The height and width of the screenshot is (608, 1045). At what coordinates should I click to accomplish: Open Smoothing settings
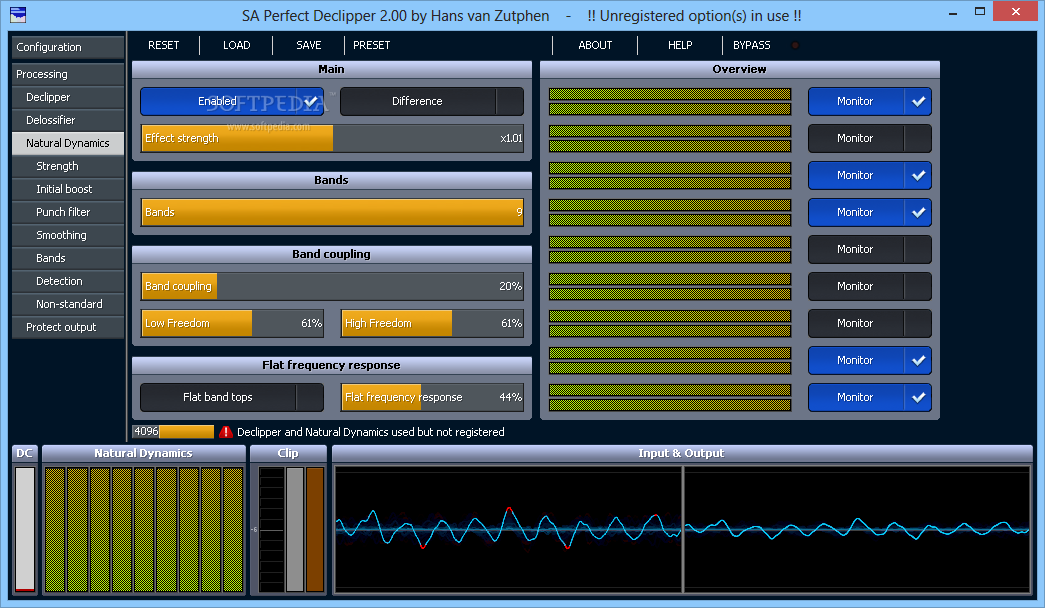click(x=68, y=235)
